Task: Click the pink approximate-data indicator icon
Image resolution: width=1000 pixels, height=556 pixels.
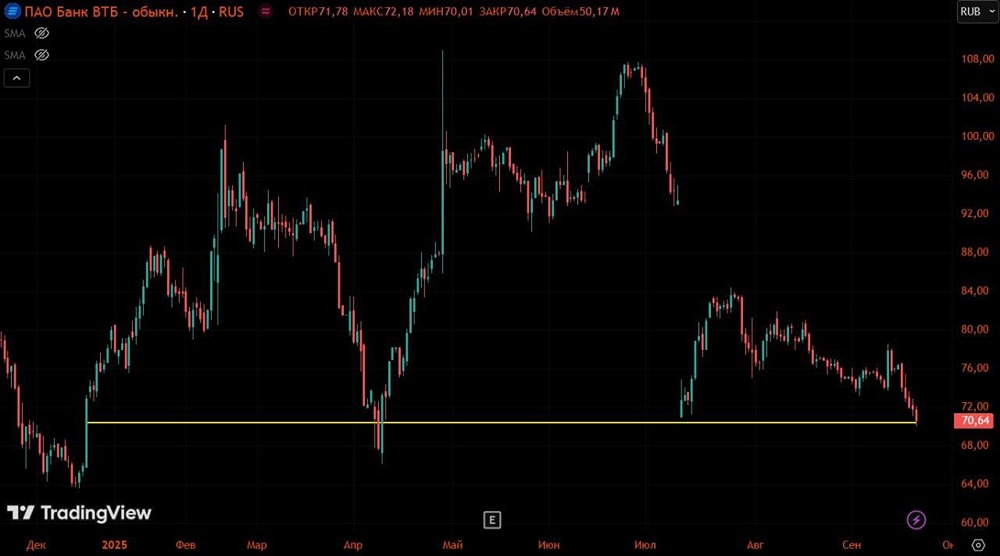Action: click(265, 11)
